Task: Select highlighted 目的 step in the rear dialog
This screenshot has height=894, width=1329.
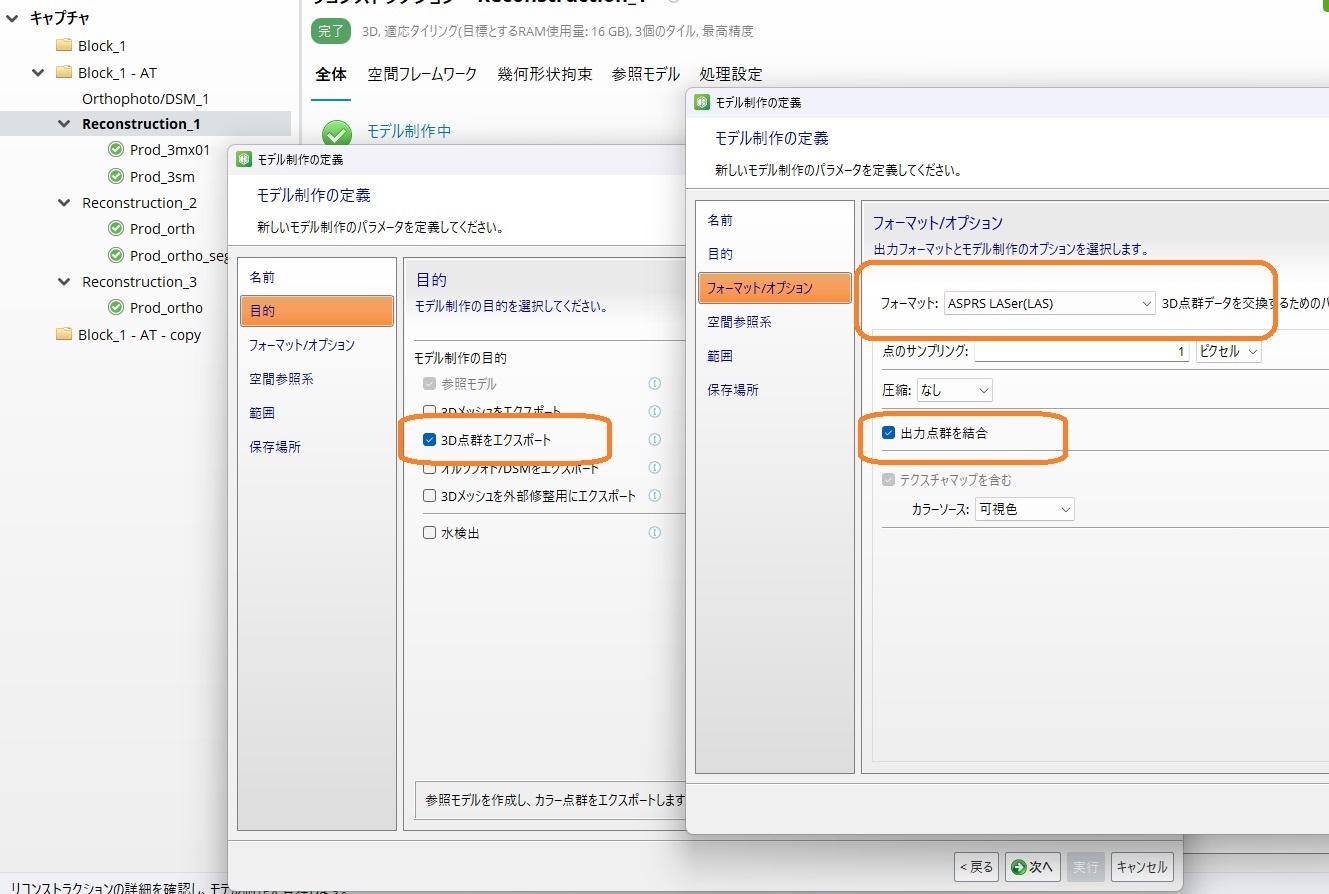Action: 317,311
